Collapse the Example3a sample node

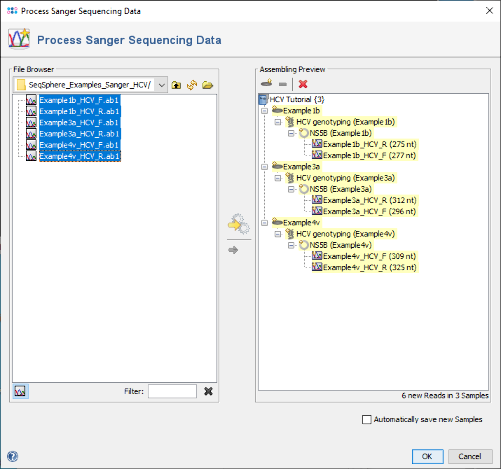[x=264, y=167]
